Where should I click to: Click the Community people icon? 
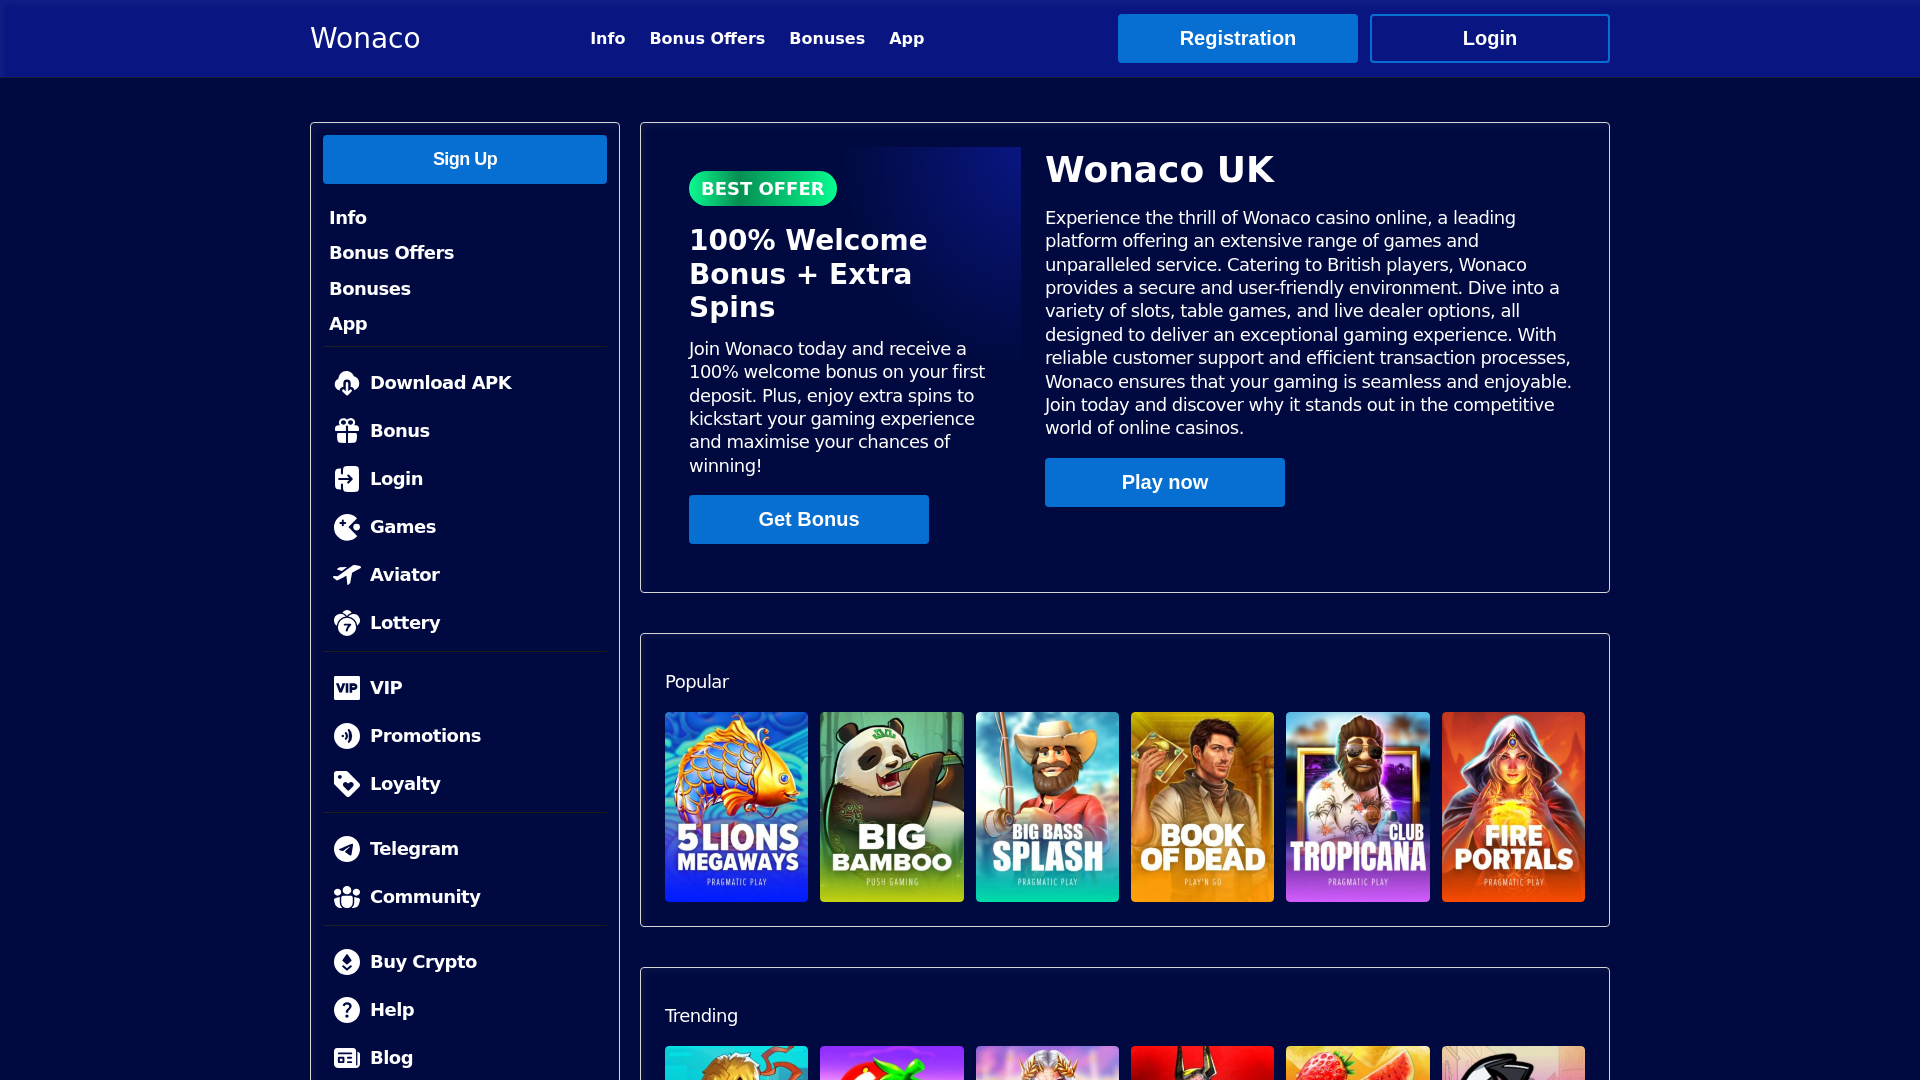click(347, 897)
